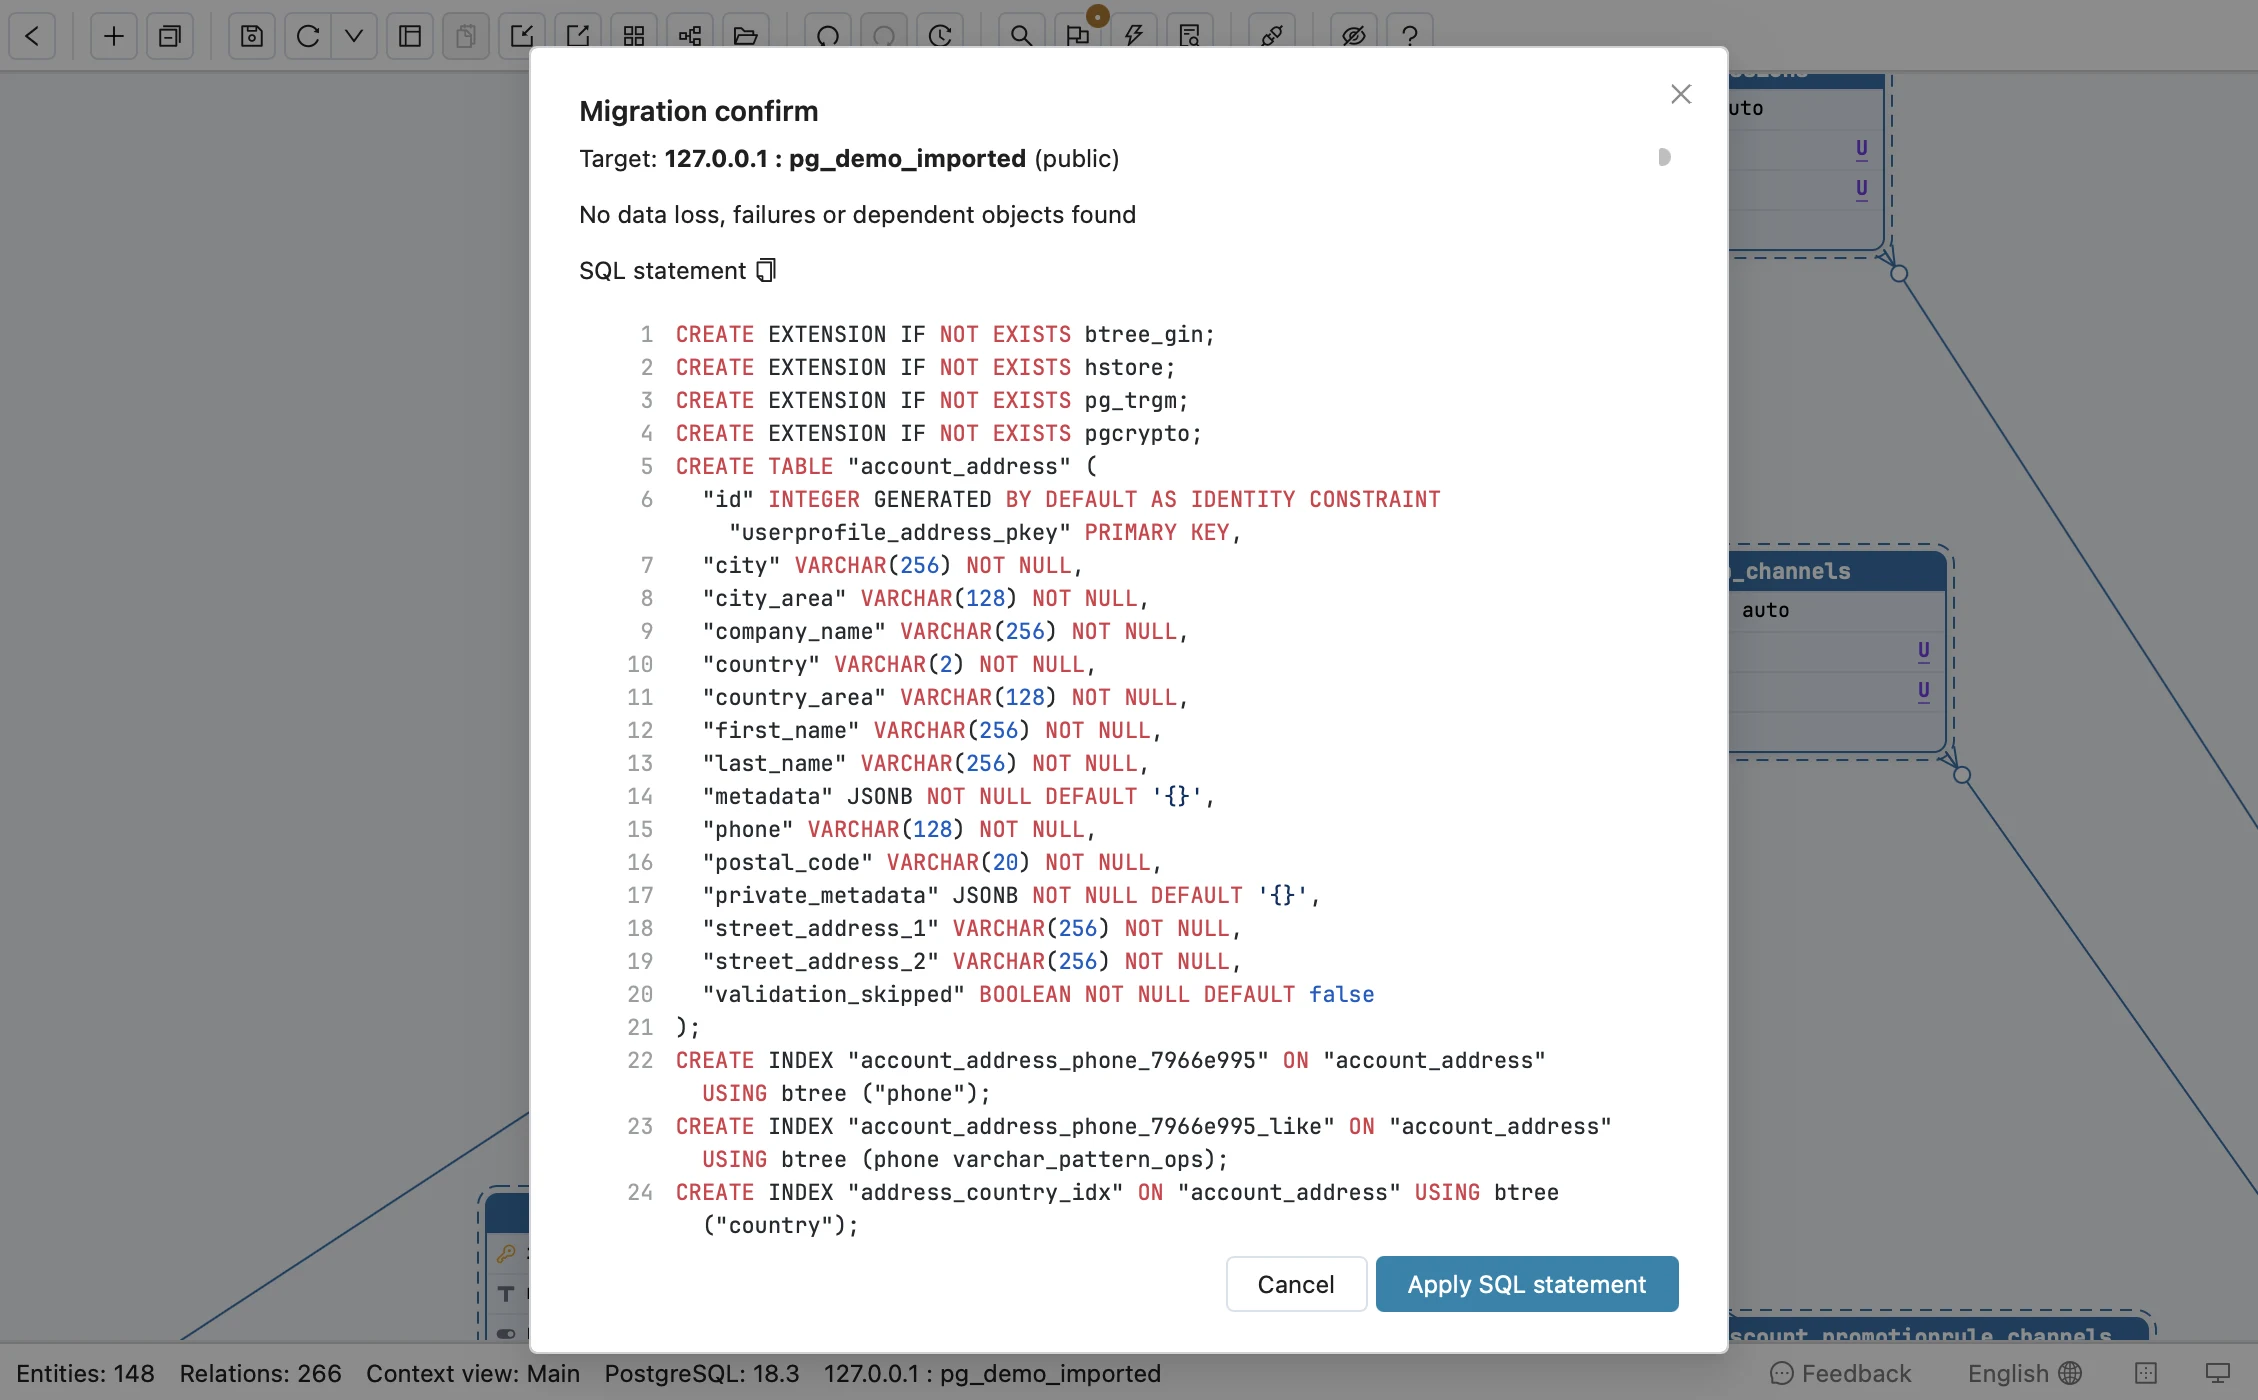Click SQL line 1 creating btree_gin extension
Viewport: 2258px width, 1400px height.
(945, 334)
